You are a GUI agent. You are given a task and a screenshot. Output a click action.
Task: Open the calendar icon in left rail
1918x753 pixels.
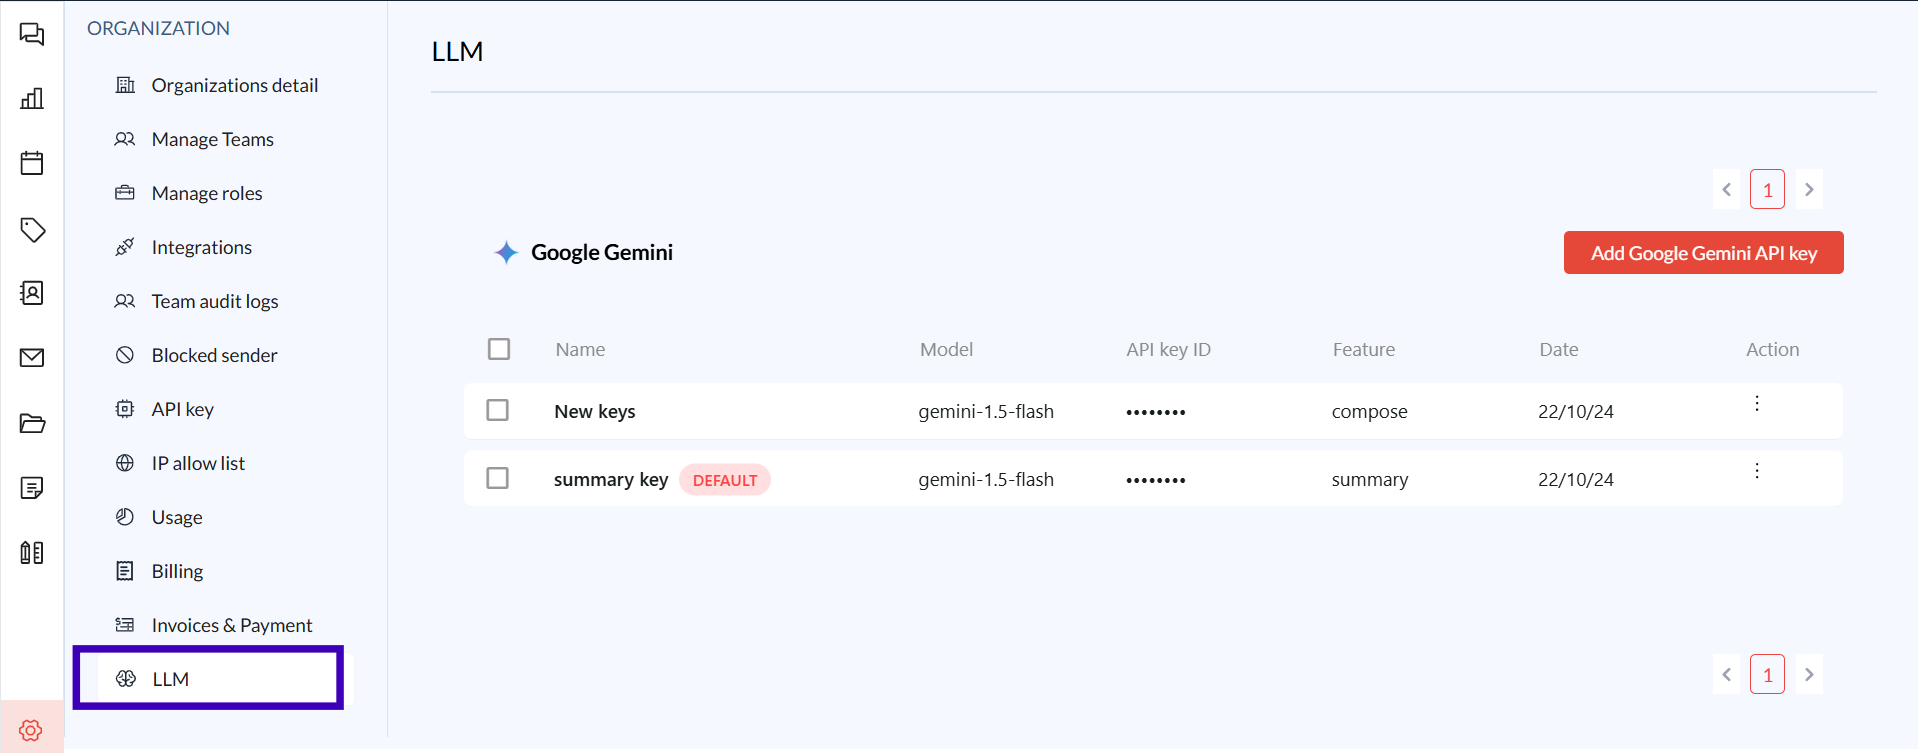[x=32, y=163]
